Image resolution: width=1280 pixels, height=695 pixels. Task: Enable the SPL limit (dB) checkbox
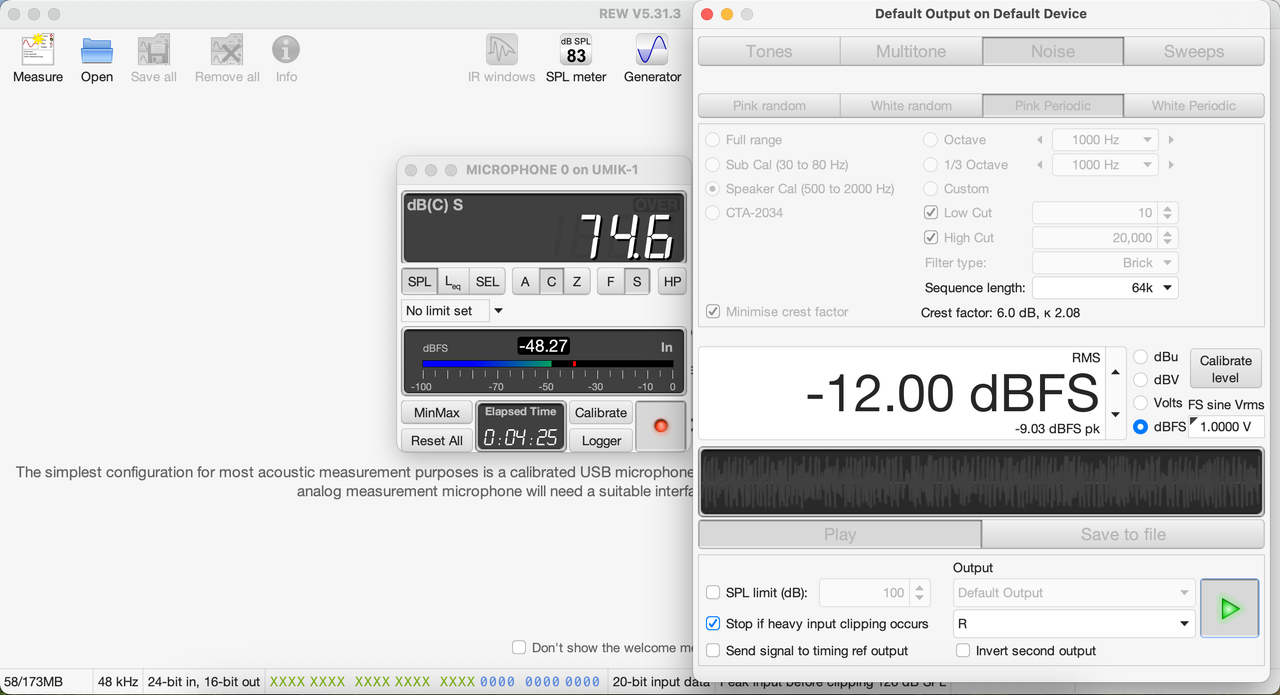[713, 593]
